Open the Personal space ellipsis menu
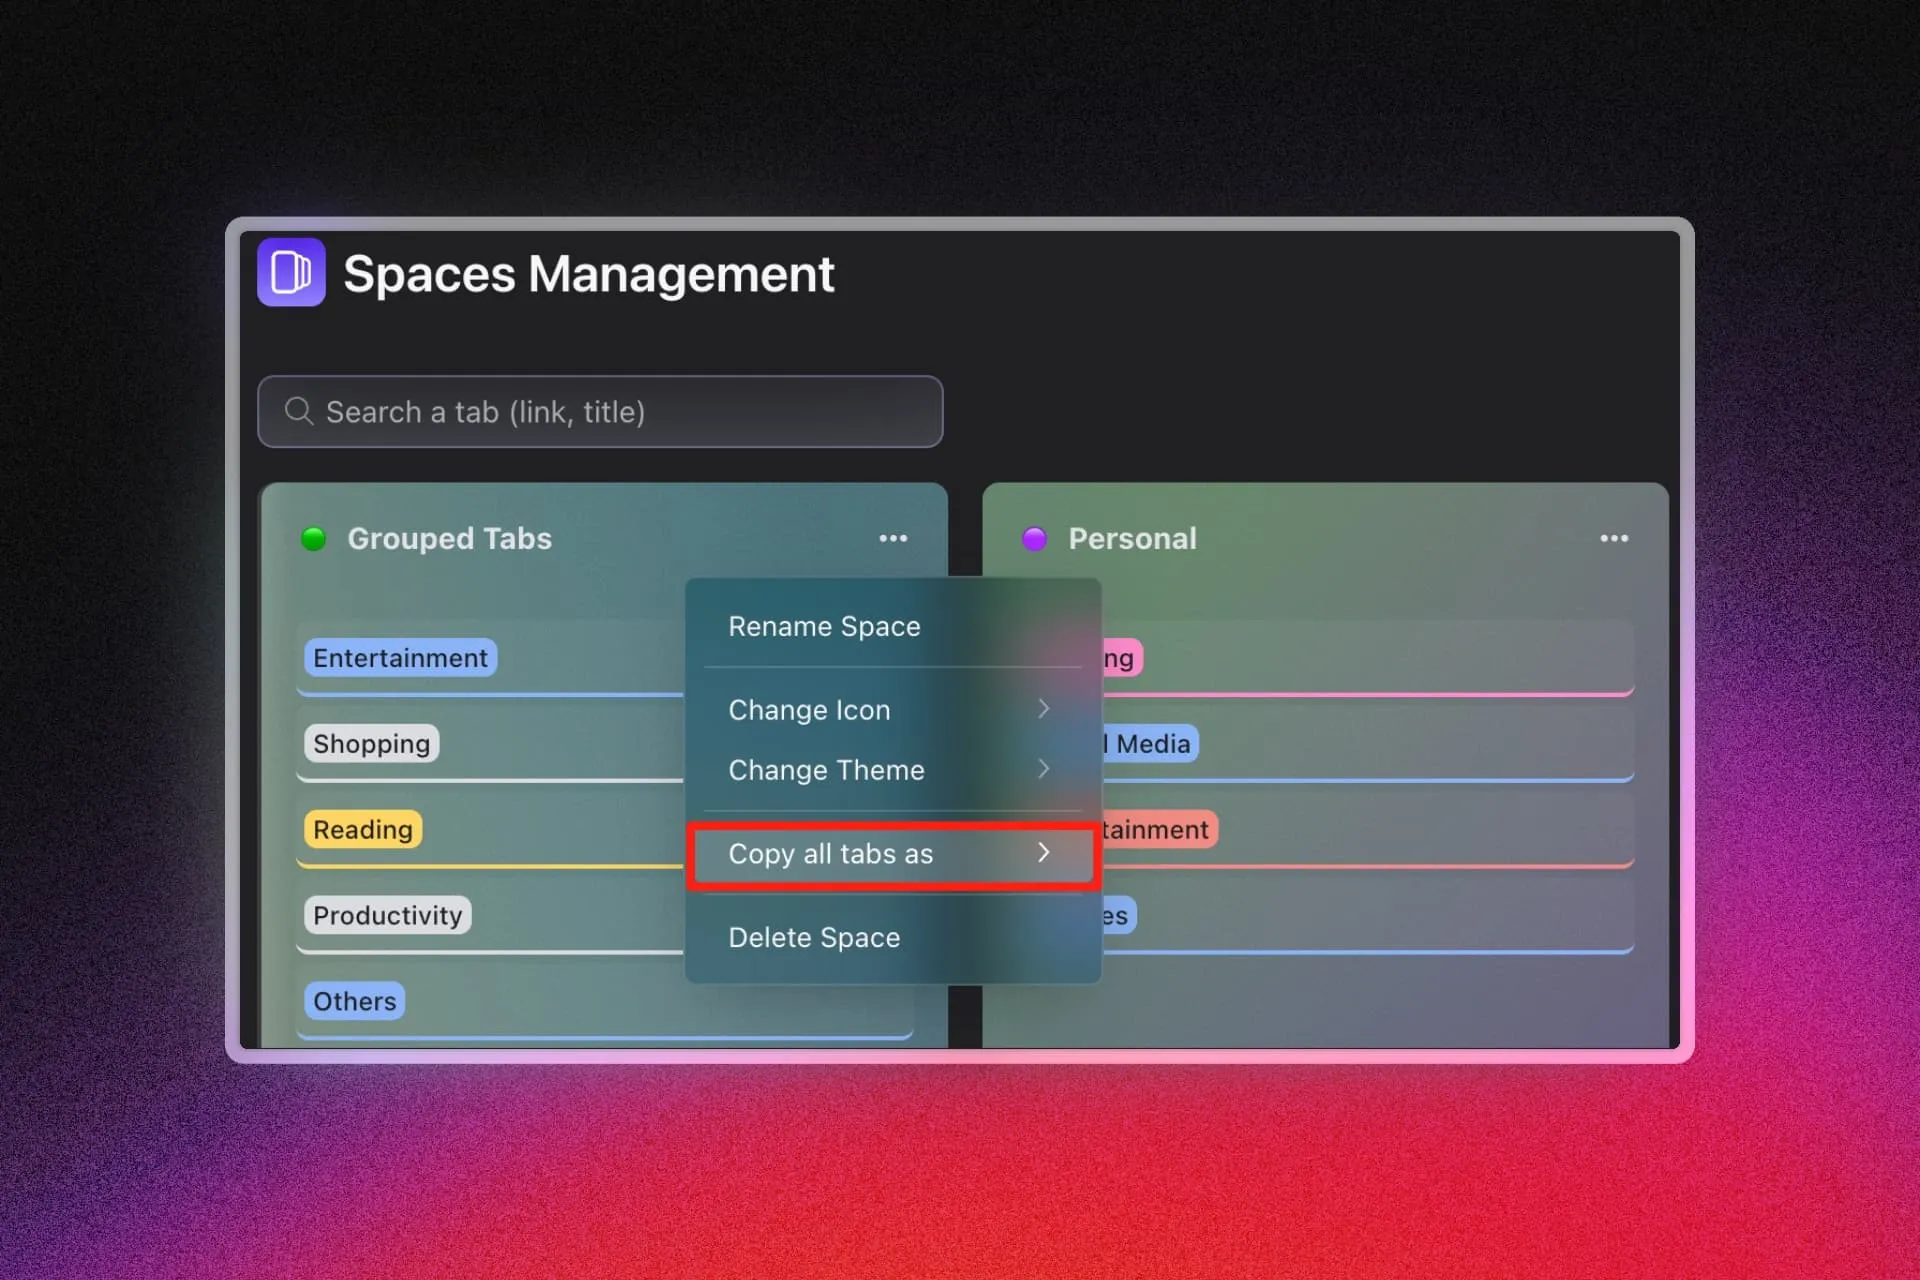Image resolution: width=1920 pixels, height=1280 pixels. (1613, 538)
